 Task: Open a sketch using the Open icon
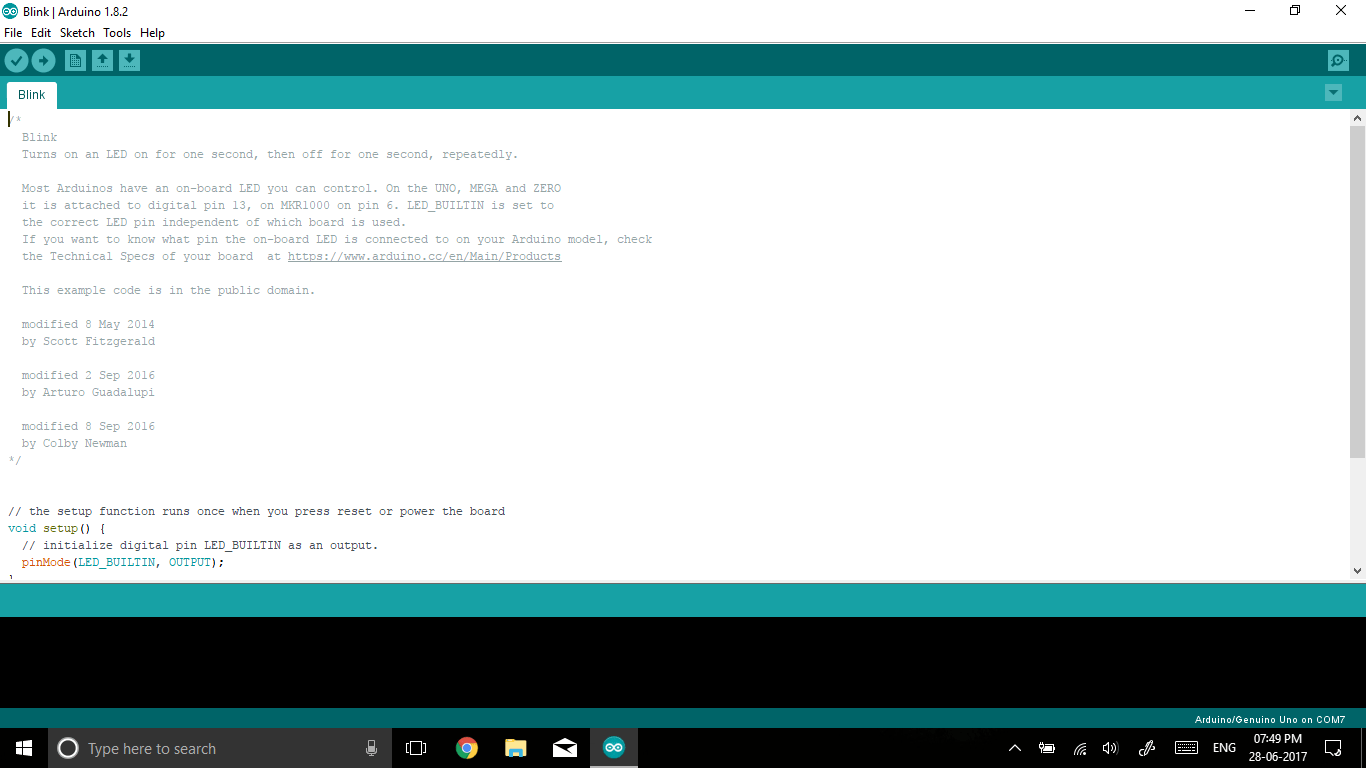(x=102, y=60)
